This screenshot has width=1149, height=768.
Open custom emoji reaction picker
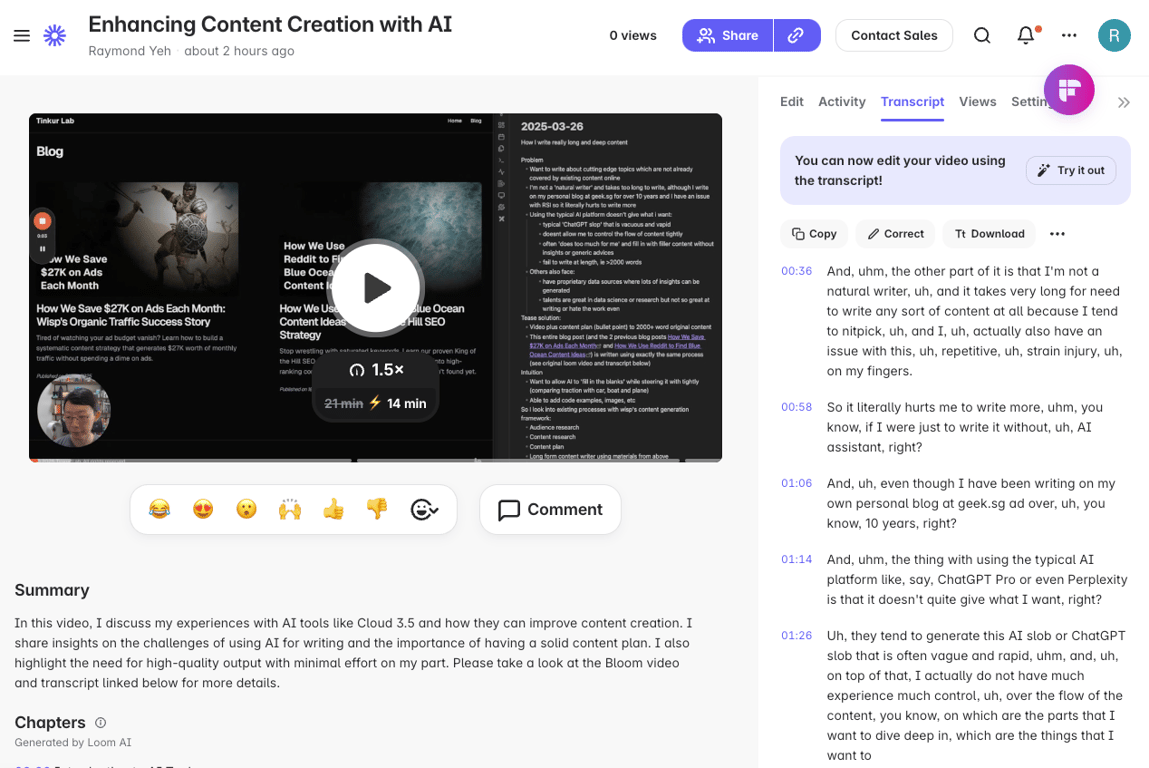[424, 509]
